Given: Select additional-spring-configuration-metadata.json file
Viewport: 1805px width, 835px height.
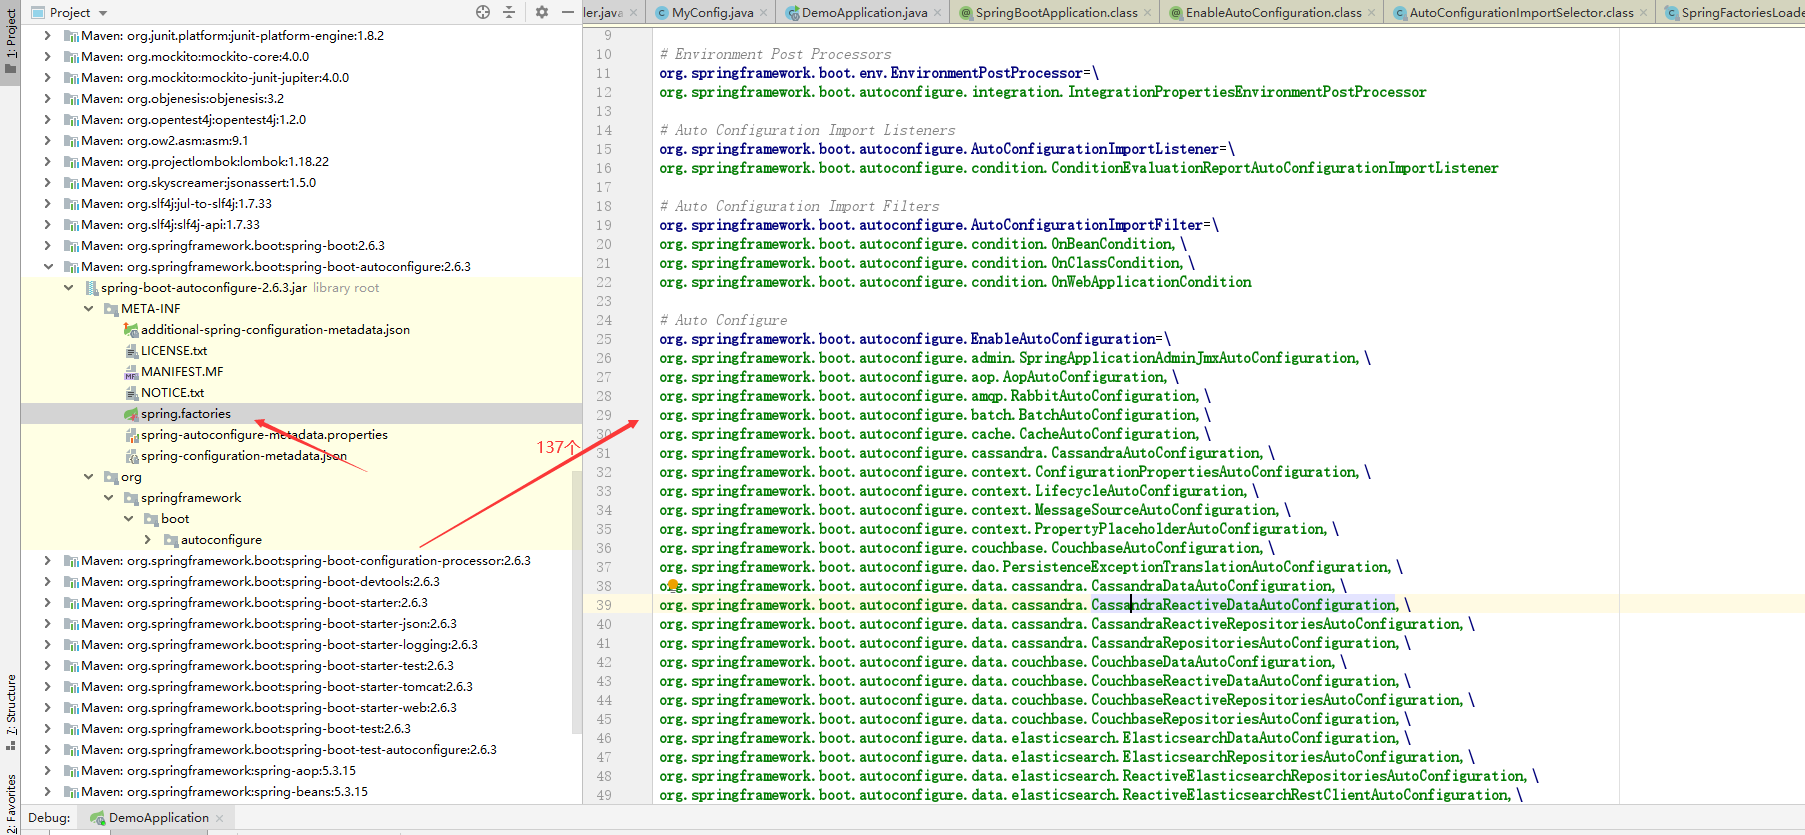Looking at the screenshot, I should point(275,329).
